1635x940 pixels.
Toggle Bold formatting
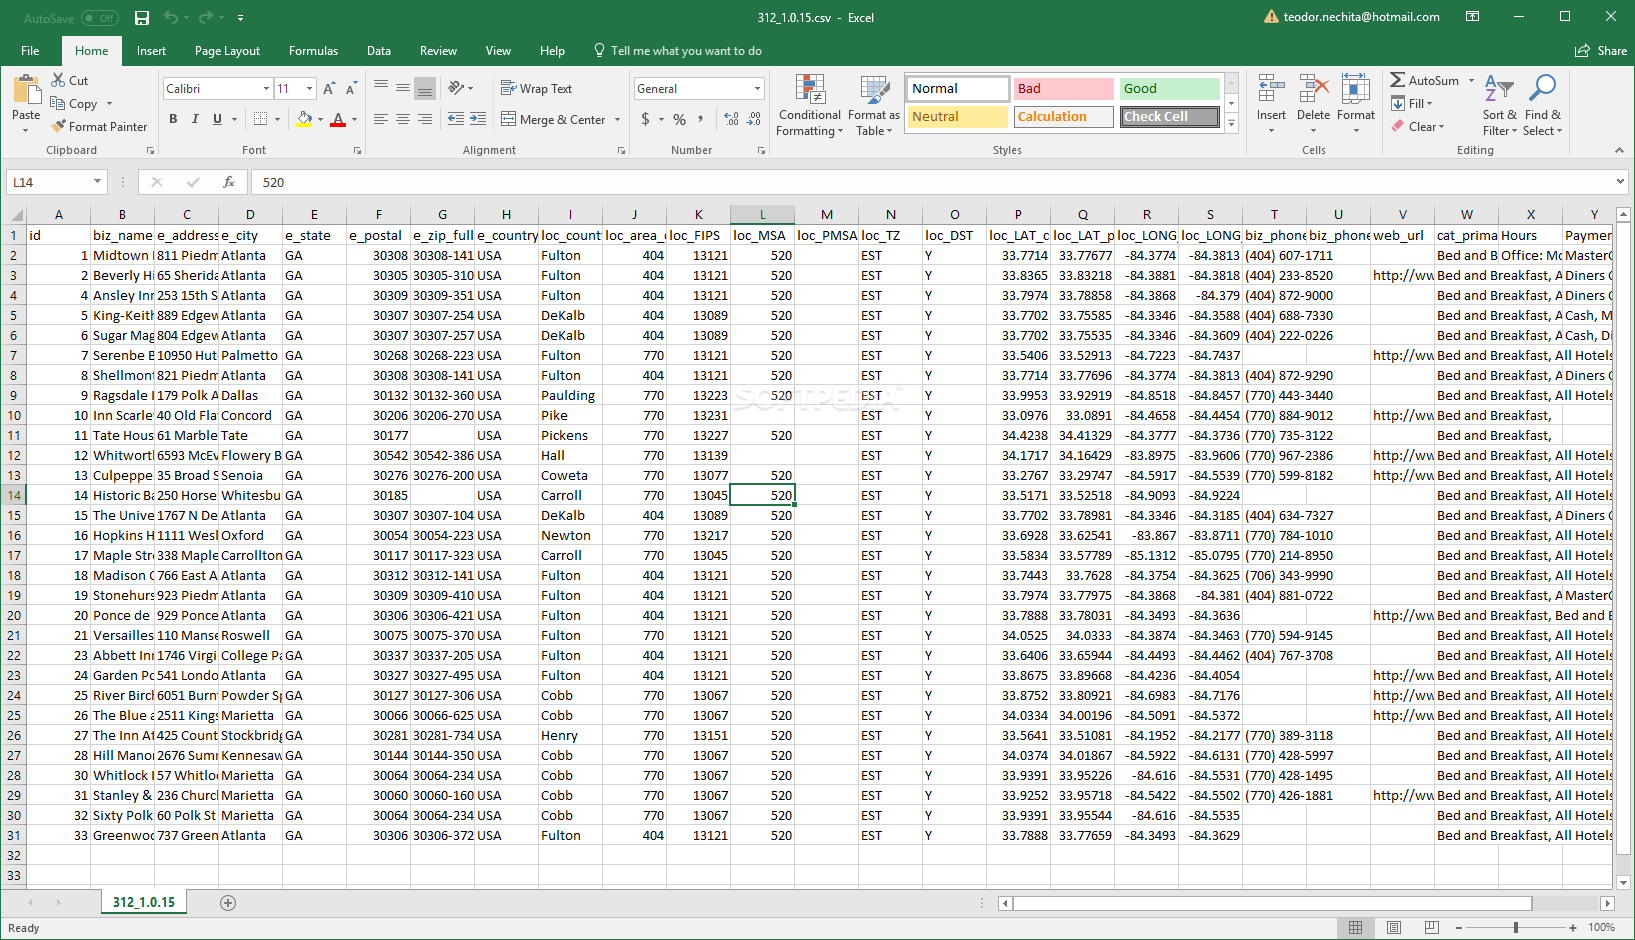coord(173,119)
